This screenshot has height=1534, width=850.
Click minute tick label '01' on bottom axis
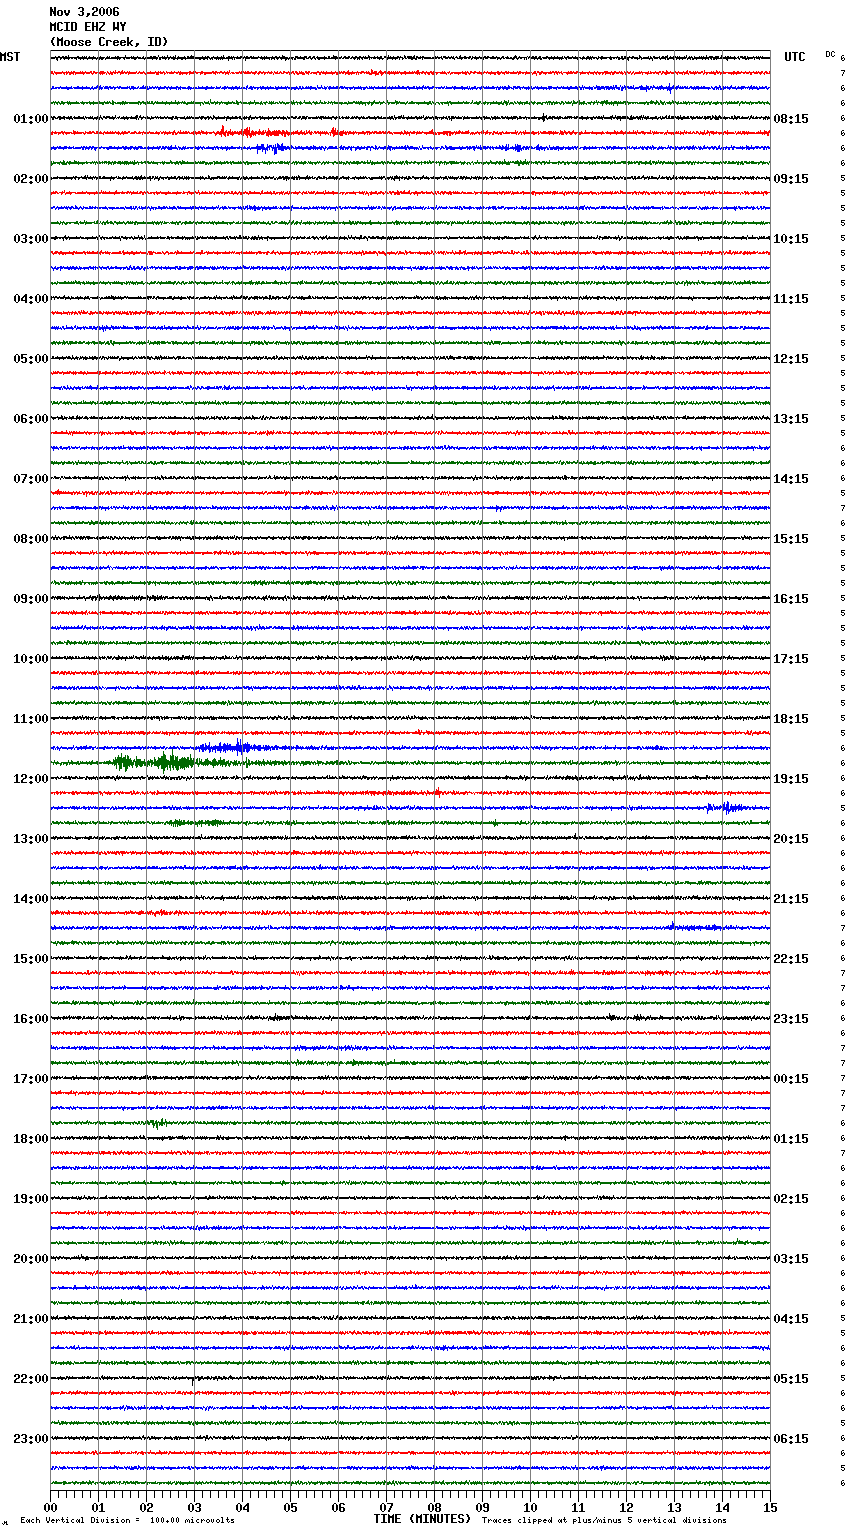[x=98, y=1507]
